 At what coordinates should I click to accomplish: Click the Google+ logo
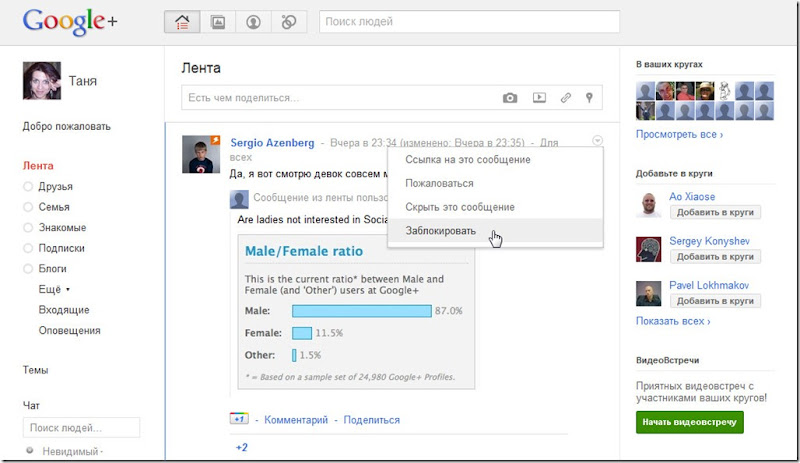[70, 22]
